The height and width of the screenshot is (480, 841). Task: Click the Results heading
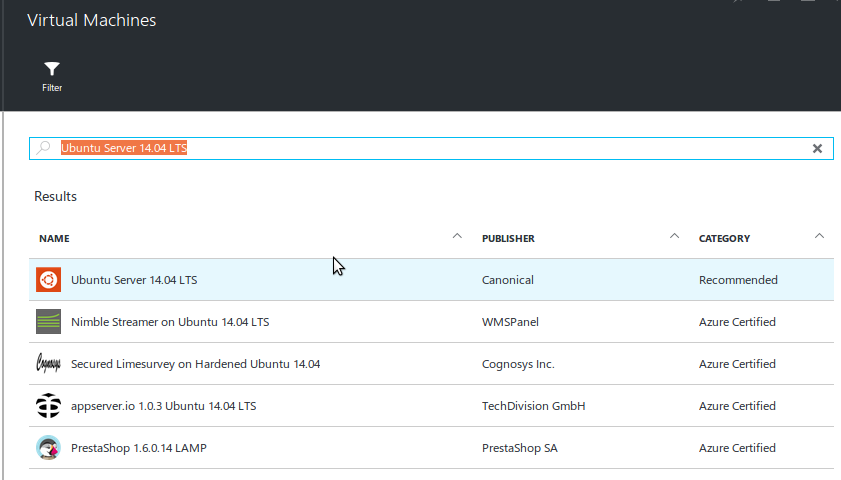tap(55, 196)
